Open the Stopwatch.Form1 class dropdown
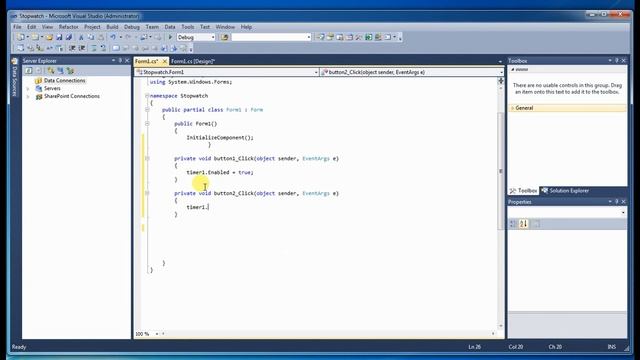This screenshot has width=640, height=360. pyautogui.click(x=316, y=72)
